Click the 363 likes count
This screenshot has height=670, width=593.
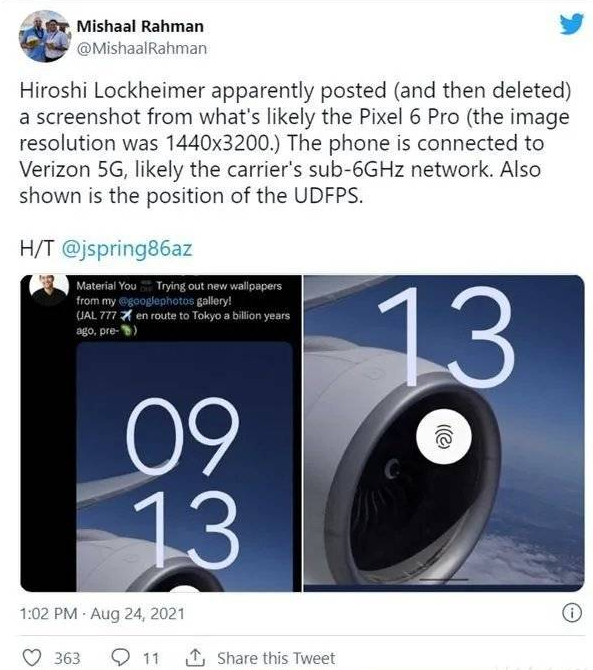coord(67,658)
